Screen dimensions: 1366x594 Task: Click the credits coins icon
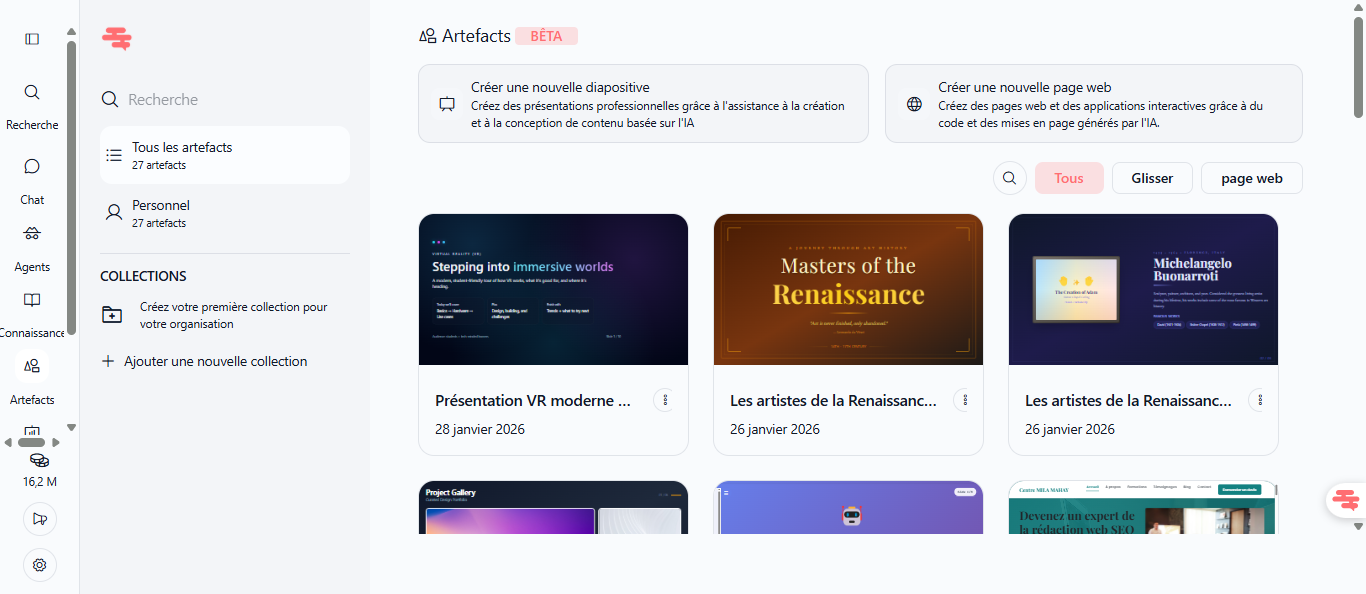pos(39,460)
